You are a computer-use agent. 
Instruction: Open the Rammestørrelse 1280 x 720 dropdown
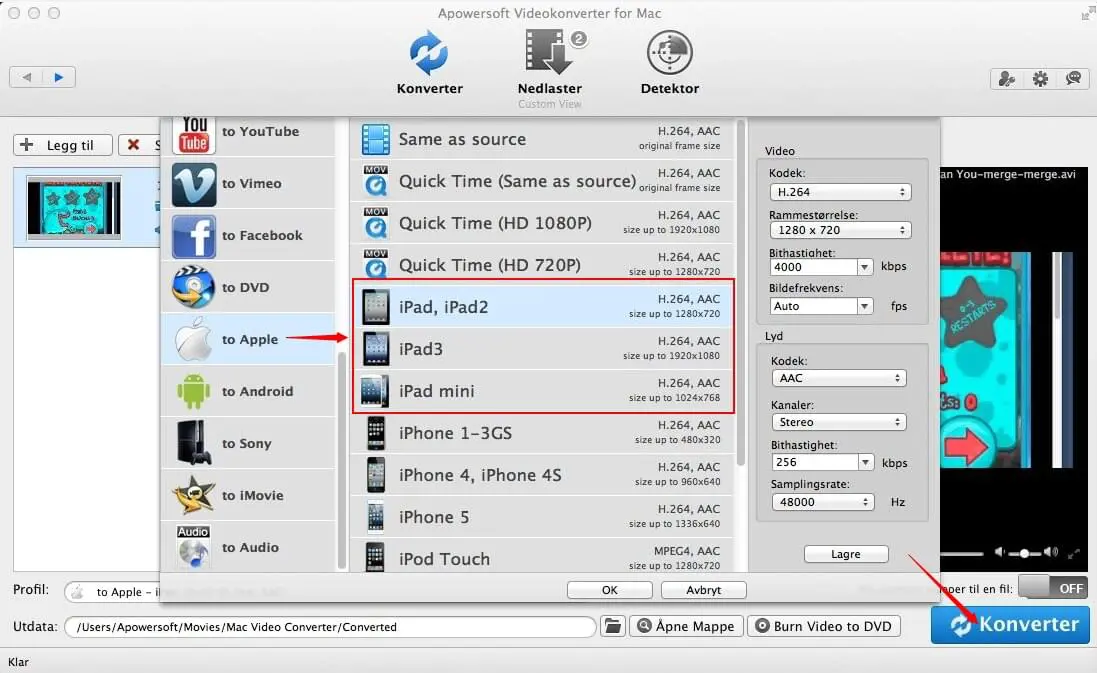[x=840, y=229]
